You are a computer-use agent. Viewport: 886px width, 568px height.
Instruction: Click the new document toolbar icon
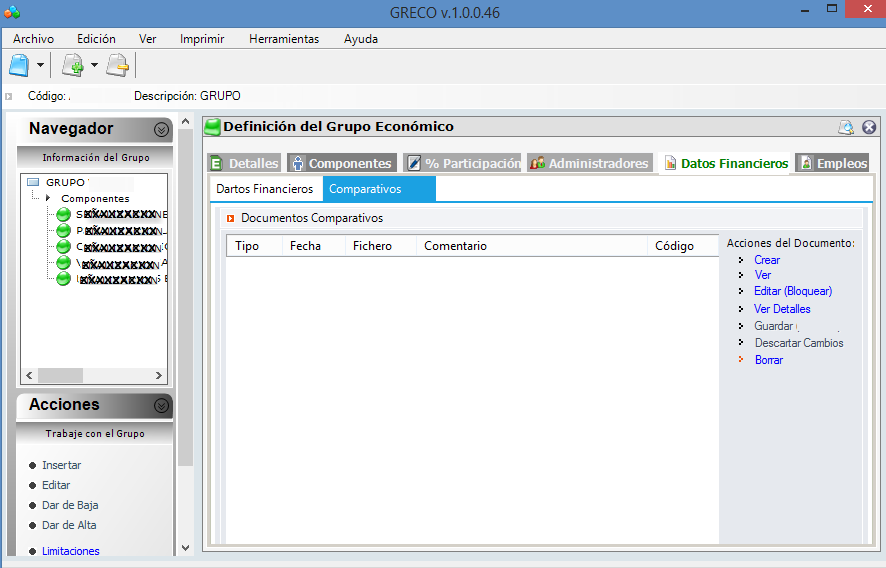coord(19,66)
